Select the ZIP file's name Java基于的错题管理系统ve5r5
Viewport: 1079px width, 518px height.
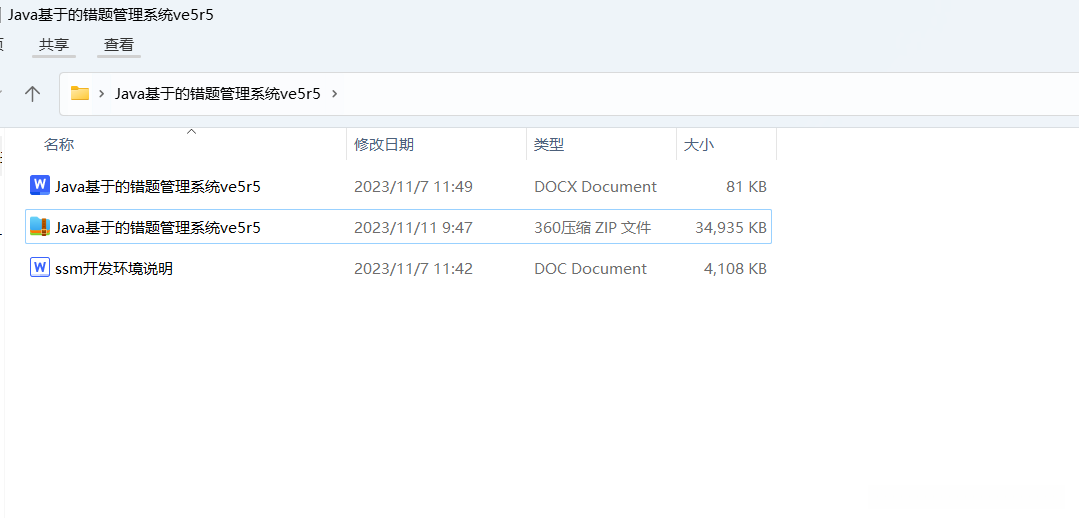(x=158, y=228)
